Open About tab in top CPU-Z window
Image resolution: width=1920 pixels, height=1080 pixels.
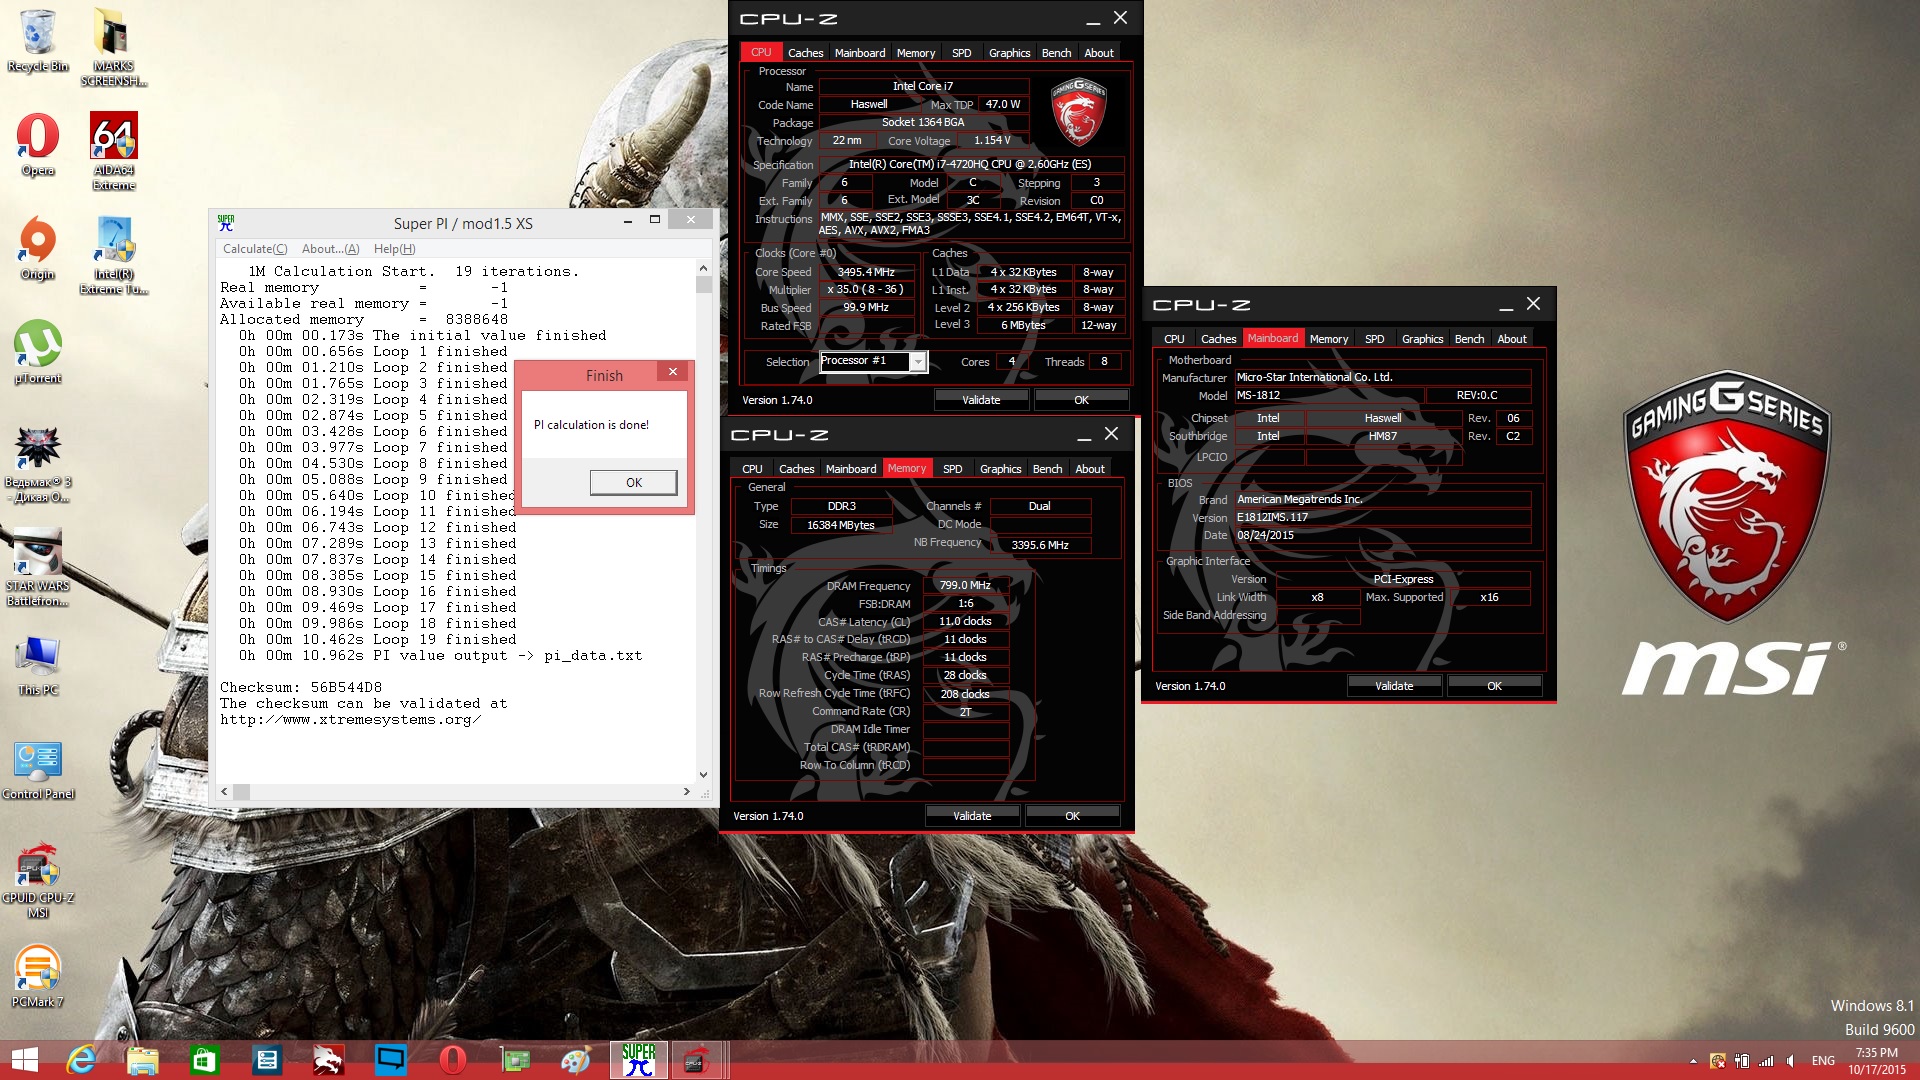tap(1098, 53)
